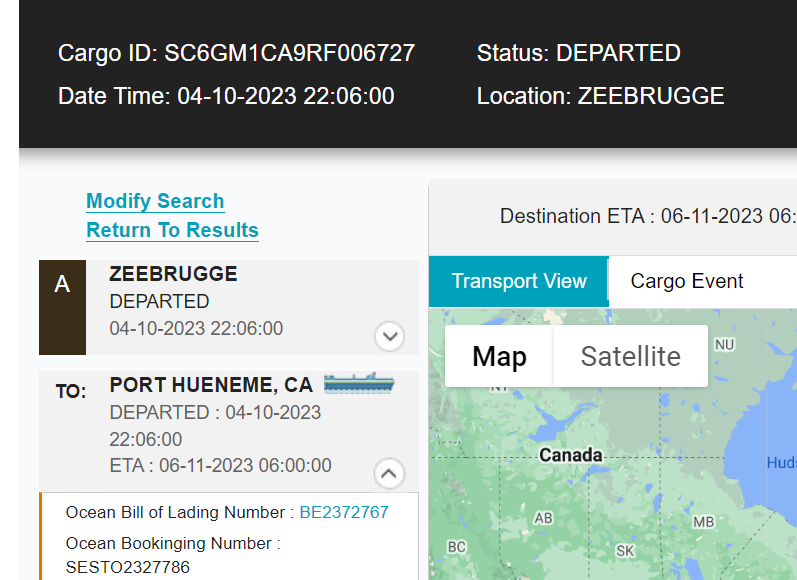
Task: Select the Map view type
Action: pyautogui.click(x=499, y=356)
